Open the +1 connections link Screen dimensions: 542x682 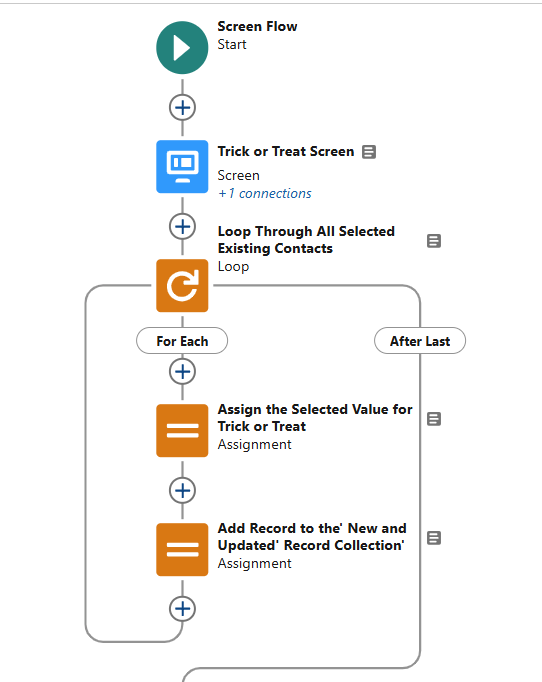(264, 194)
